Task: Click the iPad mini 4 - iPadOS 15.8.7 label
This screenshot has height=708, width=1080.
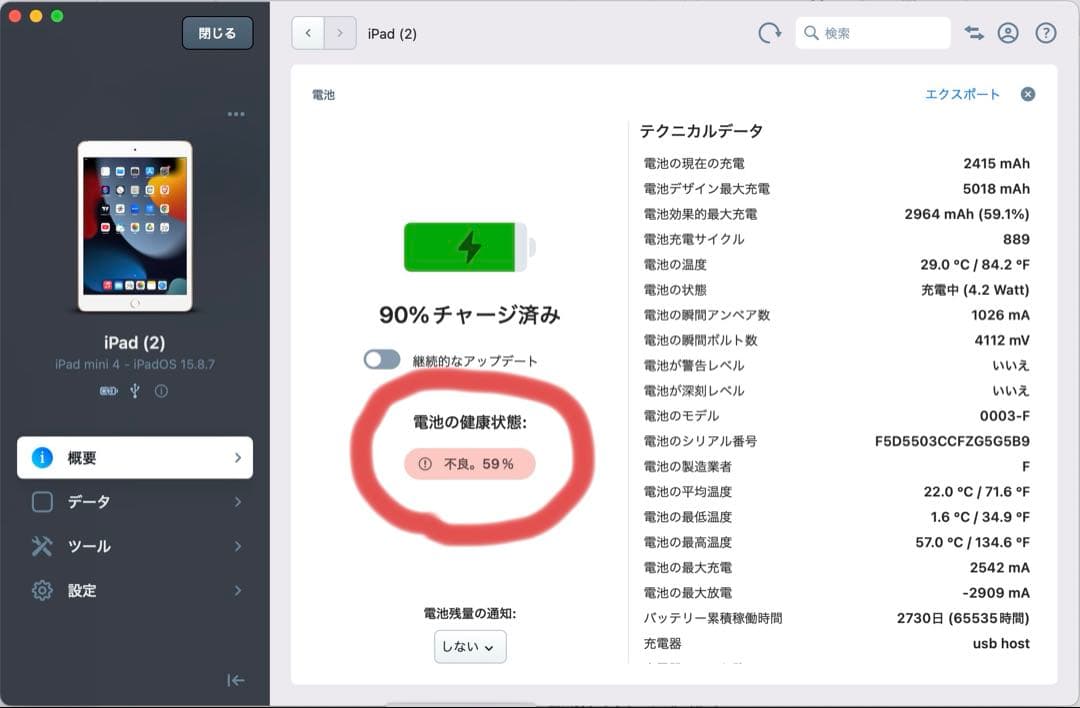Action: tap(135, 364)
